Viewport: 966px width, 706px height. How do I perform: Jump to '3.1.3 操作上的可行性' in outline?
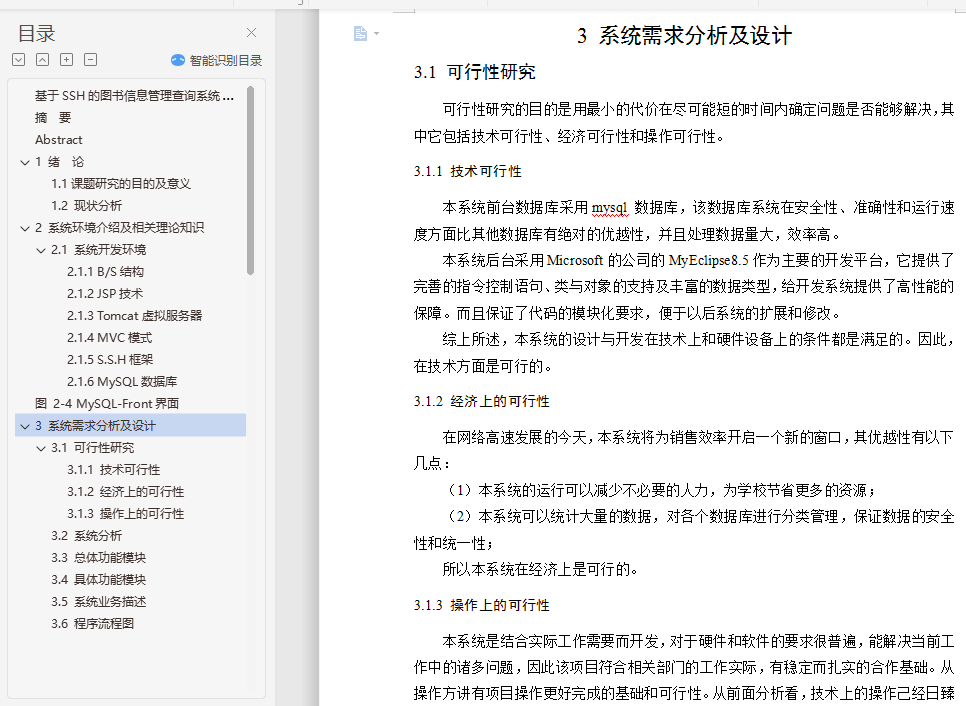coord(126,514)
